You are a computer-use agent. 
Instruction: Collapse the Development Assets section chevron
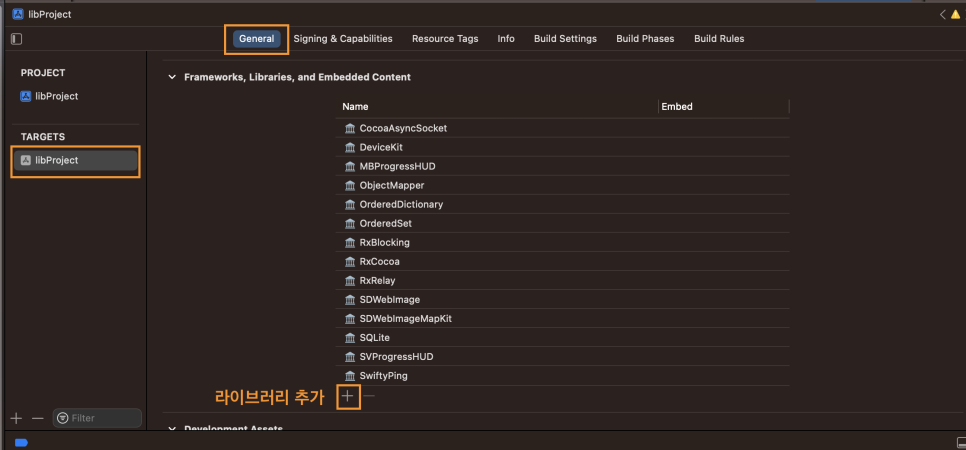coord(172,428)
